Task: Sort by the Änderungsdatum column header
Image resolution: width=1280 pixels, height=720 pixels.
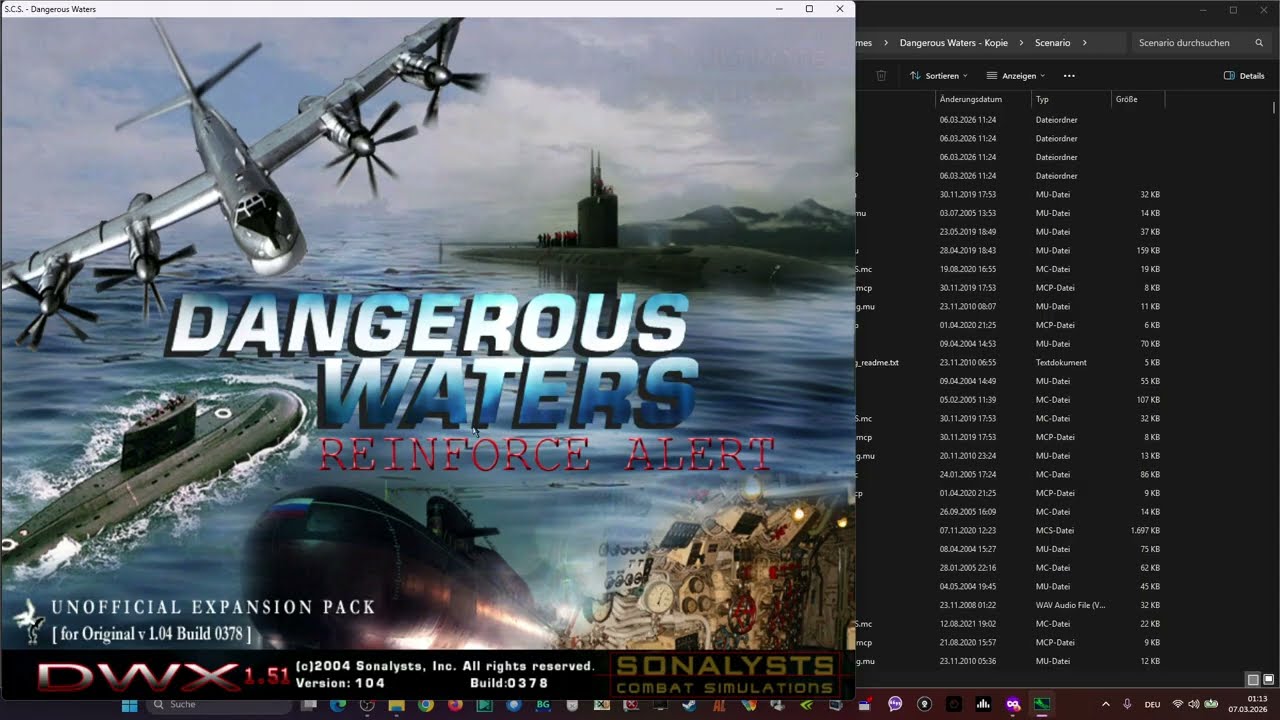Action: coord(983,99)
